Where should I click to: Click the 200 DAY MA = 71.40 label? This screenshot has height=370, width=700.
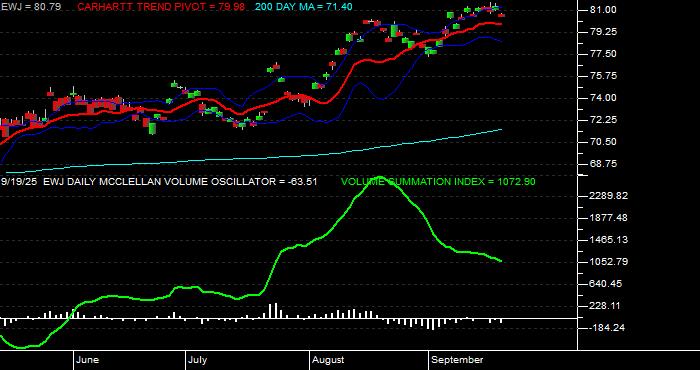(303, 7)
